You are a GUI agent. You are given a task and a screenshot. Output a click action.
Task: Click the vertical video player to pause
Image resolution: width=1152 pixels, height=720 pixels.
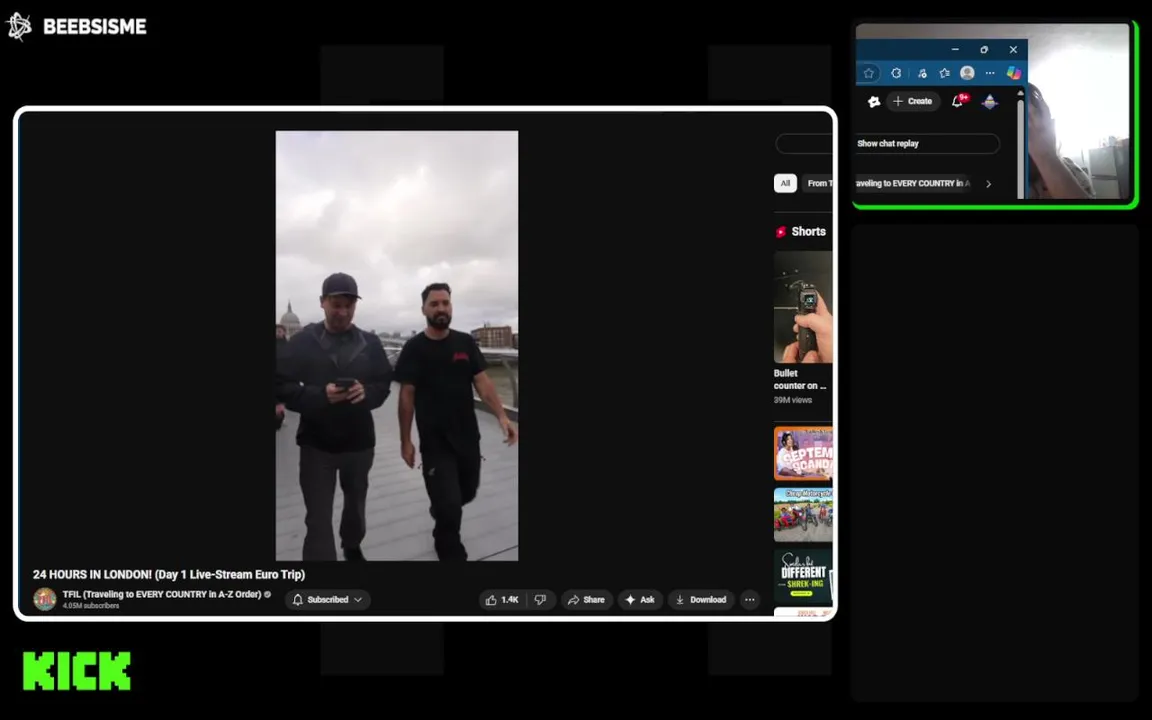tap(397, 345)
